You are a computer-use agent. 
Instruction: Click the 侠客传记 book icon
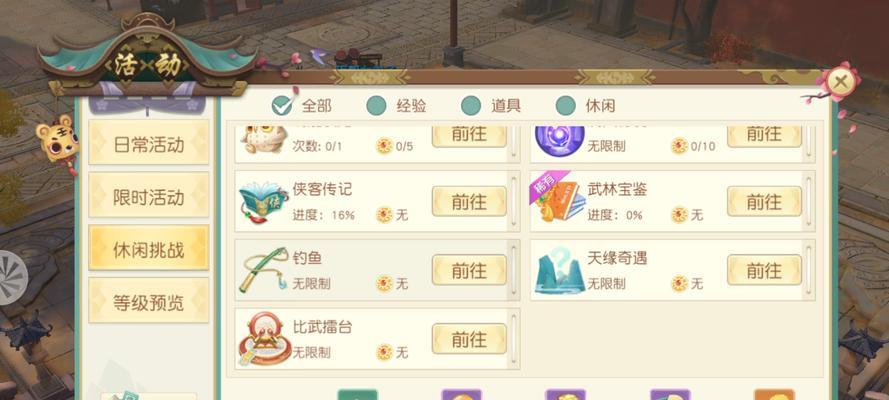[x=263, y=202]
